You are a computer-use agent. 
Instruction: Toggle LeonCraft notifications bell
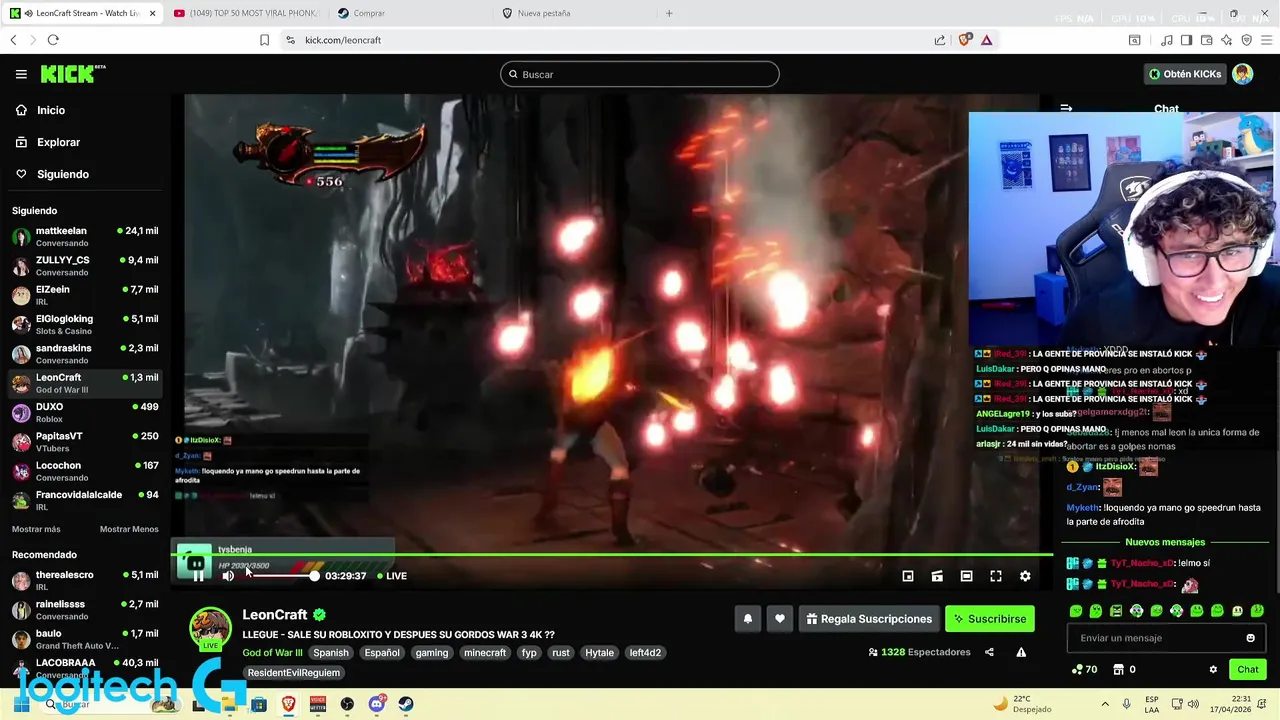pyautogui.click(x=747, y=619)
